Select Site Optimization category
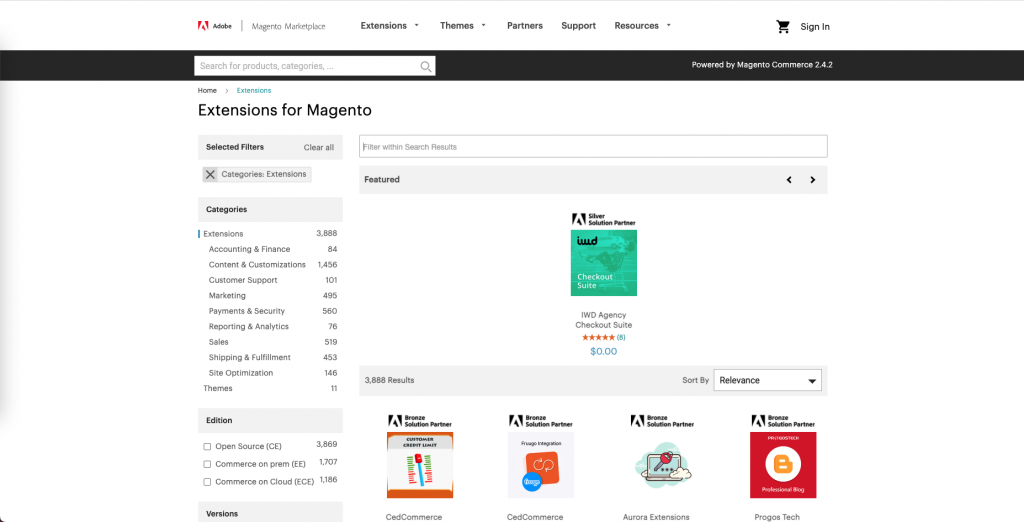 [x=241, y=373]
